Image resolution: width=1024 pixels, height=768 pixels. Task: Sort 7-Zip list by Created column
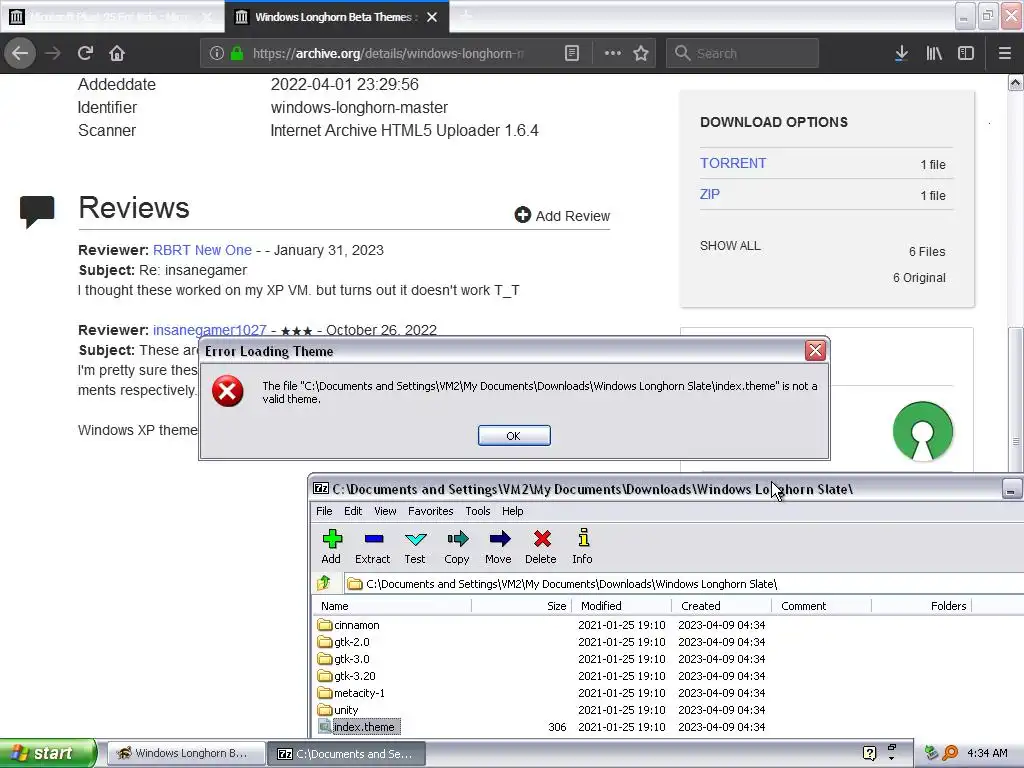point(722,606)
